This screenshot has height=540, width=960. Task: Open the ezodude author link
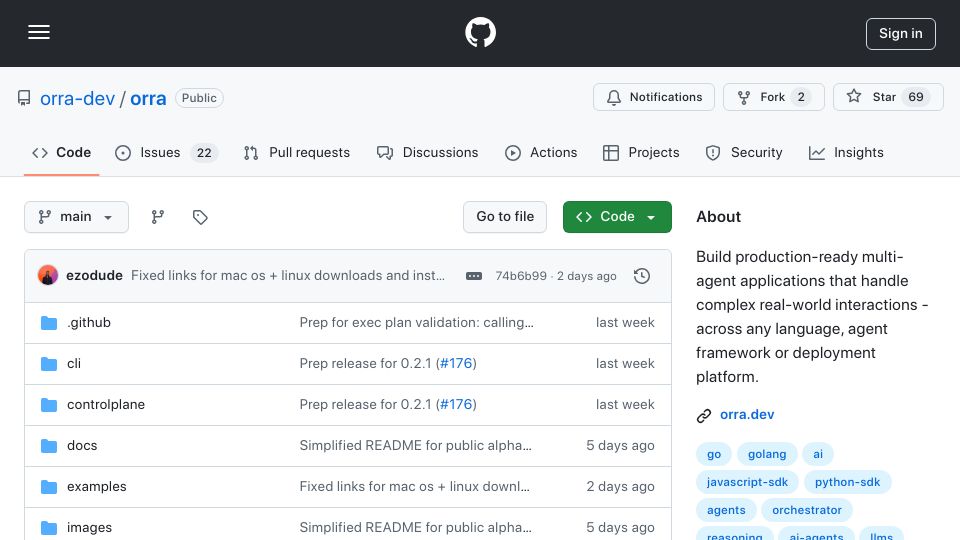pos(94,276)
